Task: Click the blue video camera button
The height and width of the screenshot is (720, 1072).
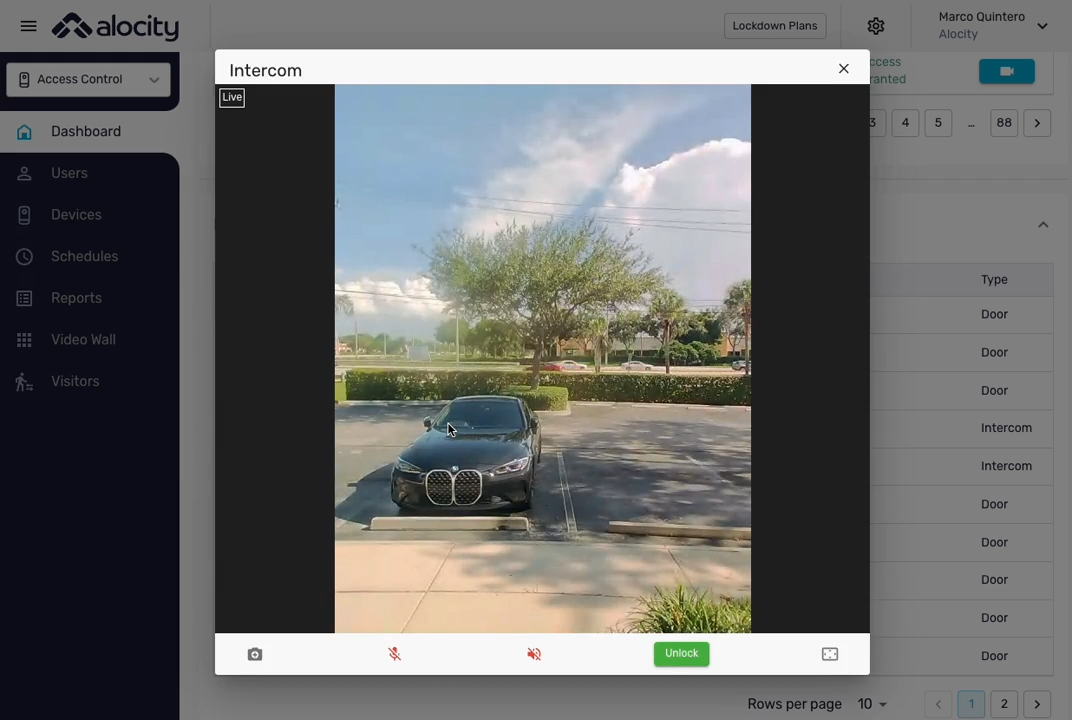Action: 1007,71
